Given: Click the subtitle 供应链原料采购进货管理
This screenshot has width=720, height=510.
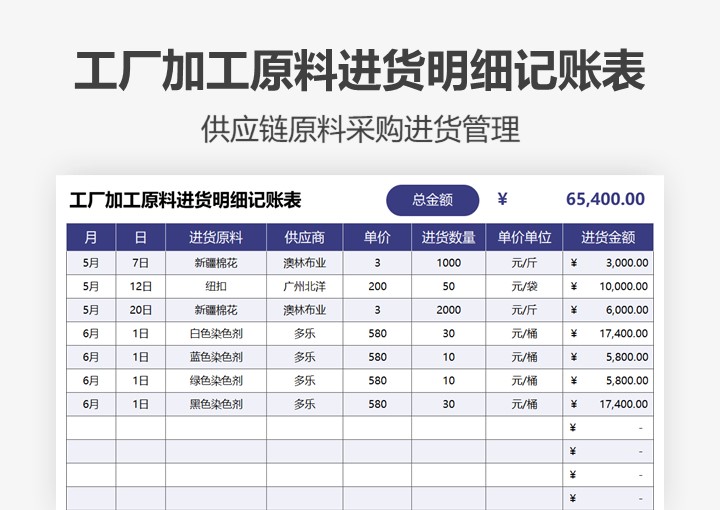Looking at the screenshot, I should click(360, 129).
